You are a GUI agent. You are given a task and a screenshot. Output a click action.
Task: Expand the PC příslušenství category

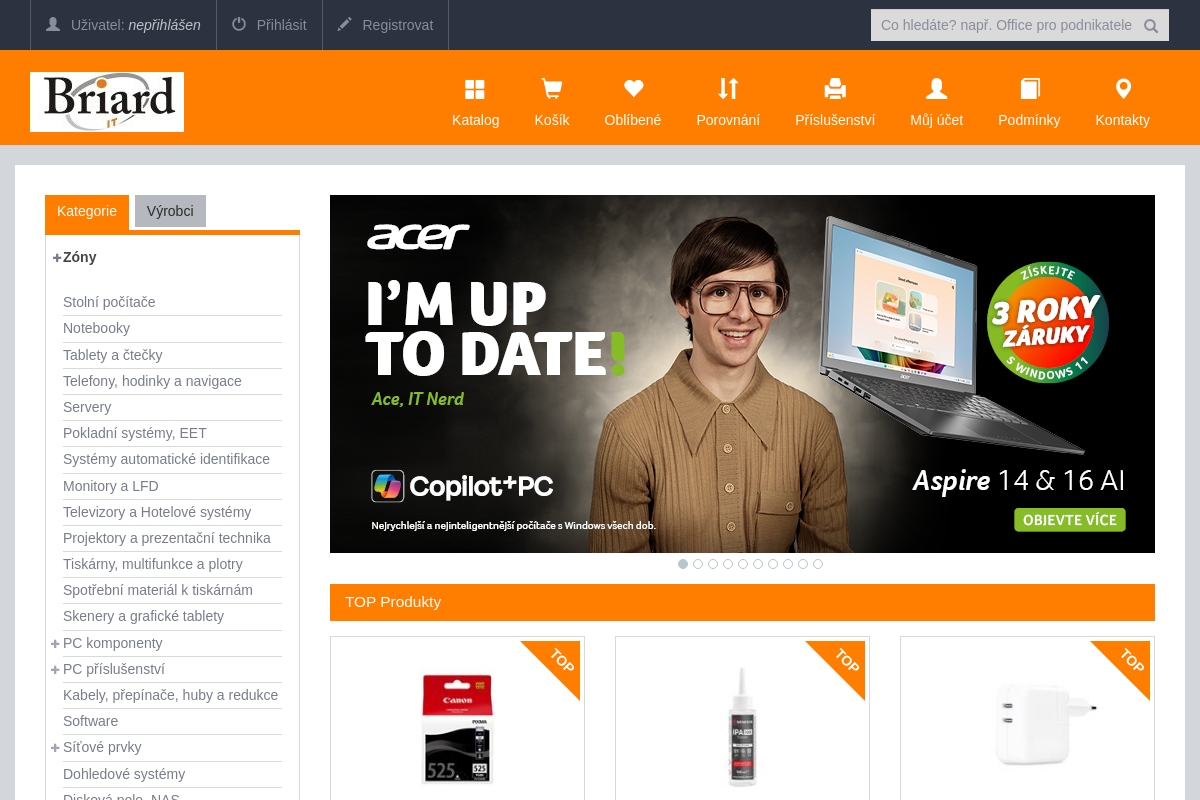point(55,669)
